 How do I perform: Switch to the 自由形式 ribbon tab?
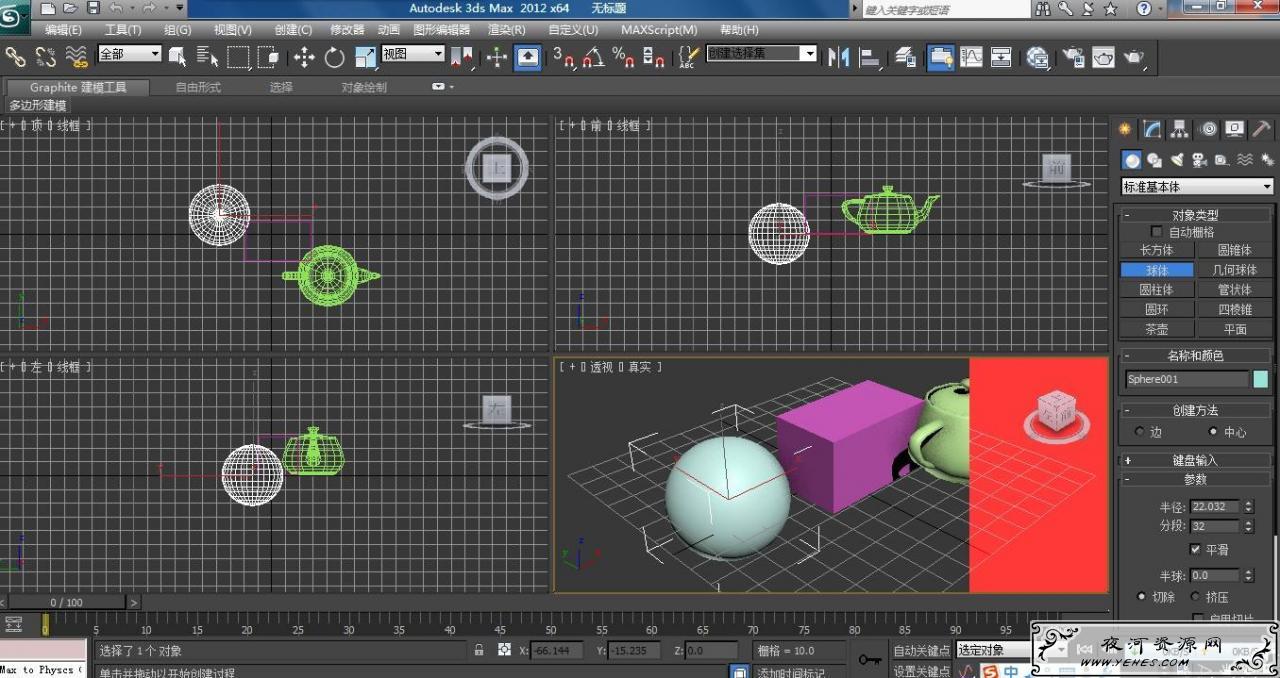pyautogui.click(x=198, y=87)
